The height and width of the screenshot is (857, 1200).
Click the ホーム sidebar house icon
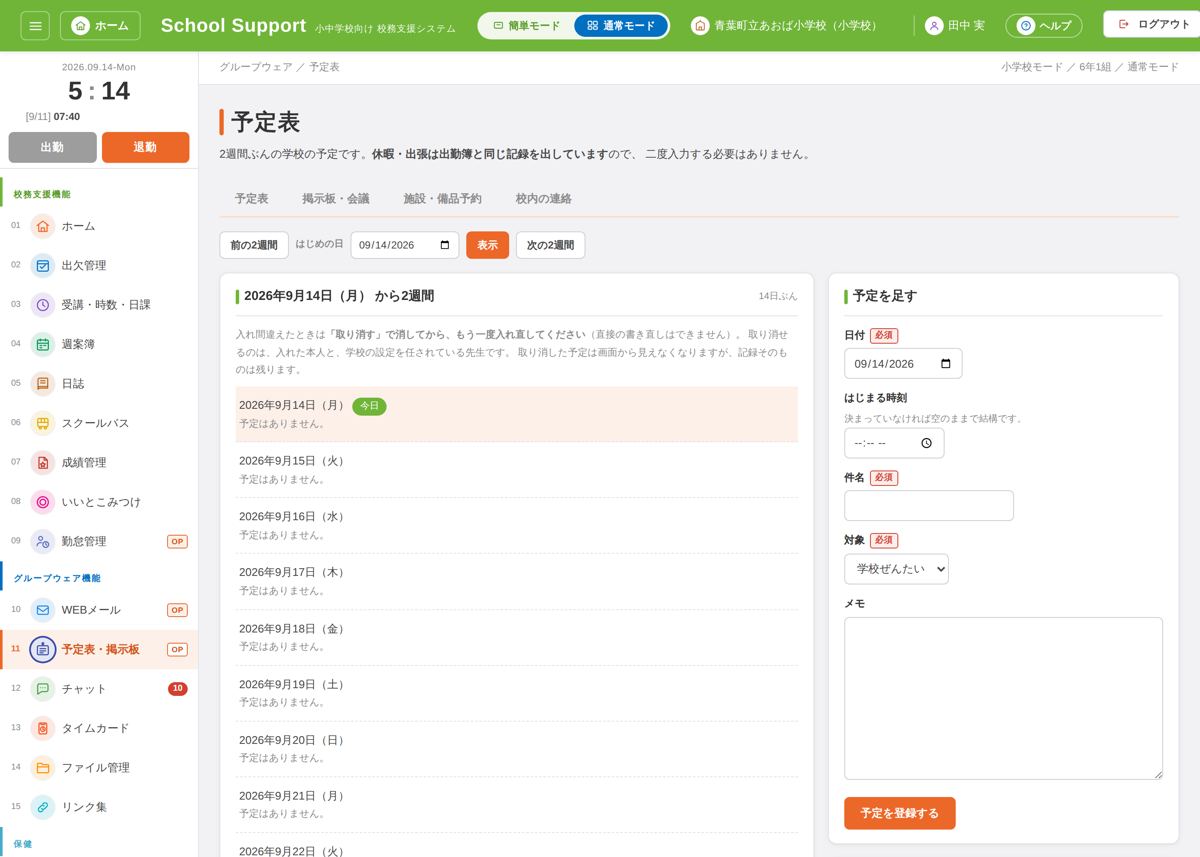pyautogui.click(x=43, y=226)
